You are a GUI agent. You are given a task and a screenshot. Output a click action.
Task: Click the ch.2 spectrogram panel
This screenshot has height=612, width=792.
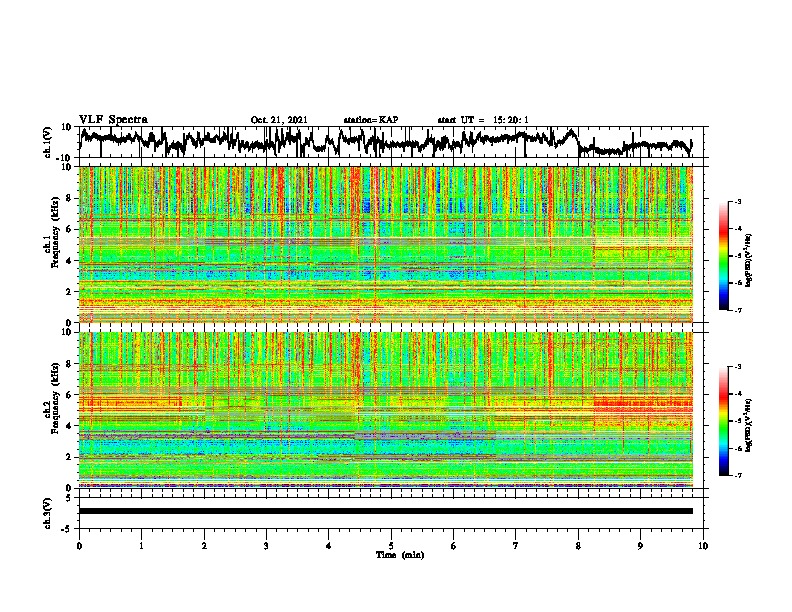click(386, 410)
